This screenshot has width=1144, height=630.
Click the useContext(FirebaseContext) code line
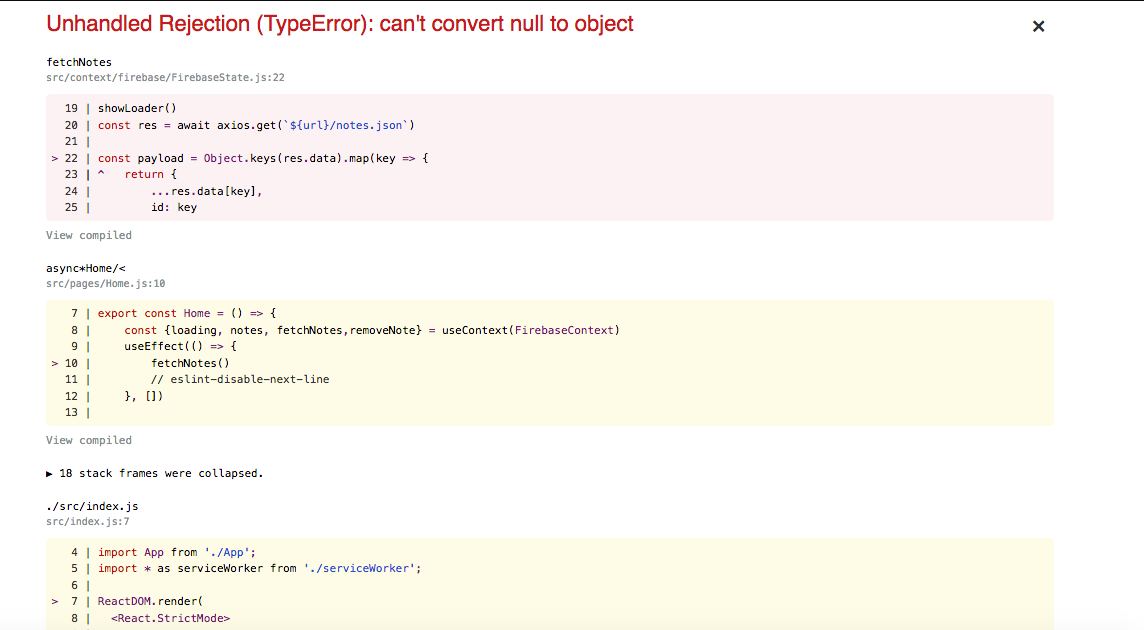[371, 330]
